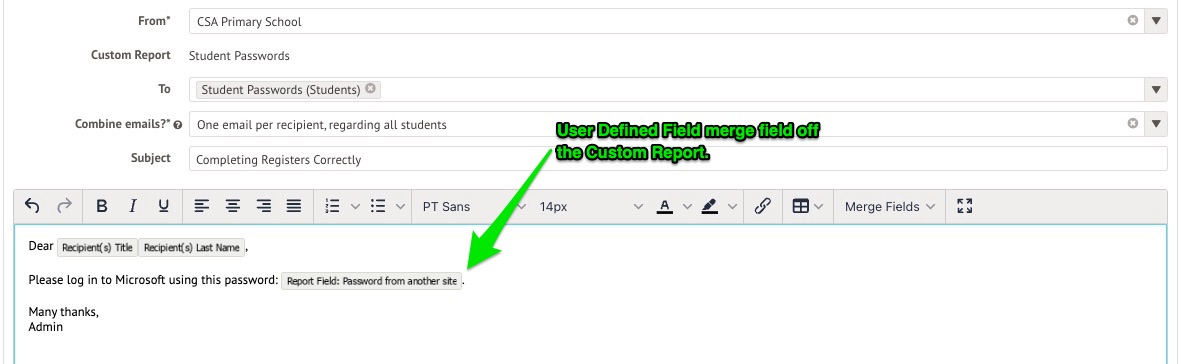Undo the last edit
Image resolution: width=1181 pixels, height=364 pixels.
pos(32,206)
